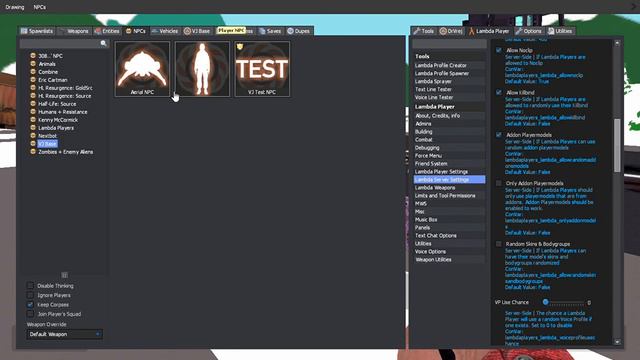
Task: Open the Lambda Player tab
Action: coord(489,31)
